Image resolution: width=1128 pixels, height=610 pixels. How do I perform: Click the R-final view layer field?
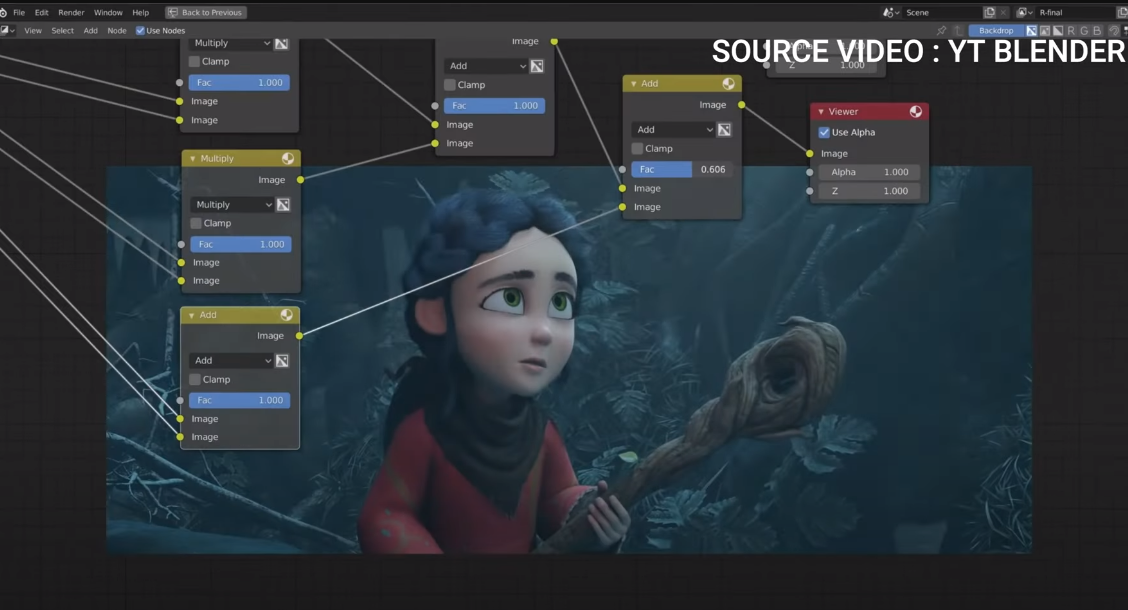pyautogui.click(x=1076, y=12)
